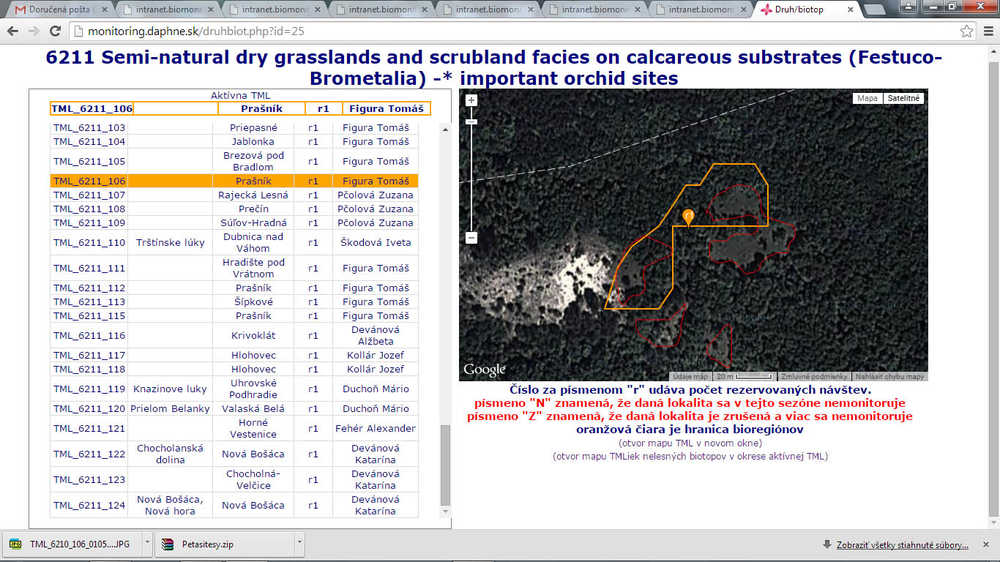Image resolution: width=1000 pixels, height=562 pixels.
Task: Go forward to the next page
Action: [34, 31]
